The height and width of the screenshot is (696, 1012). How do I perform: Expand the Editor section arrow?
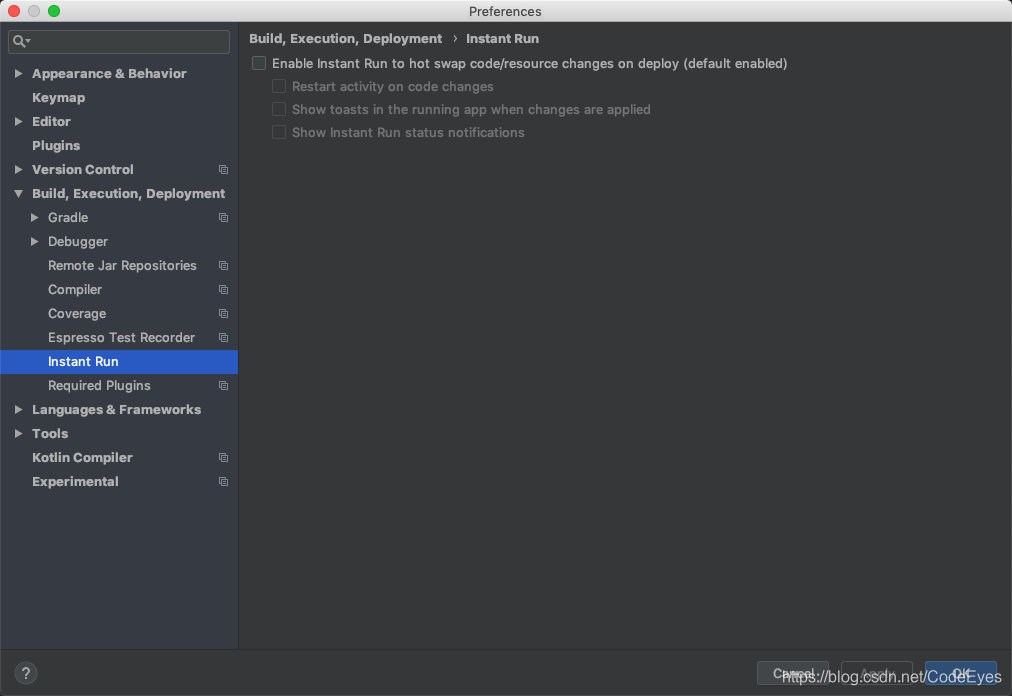coord(19,121)
